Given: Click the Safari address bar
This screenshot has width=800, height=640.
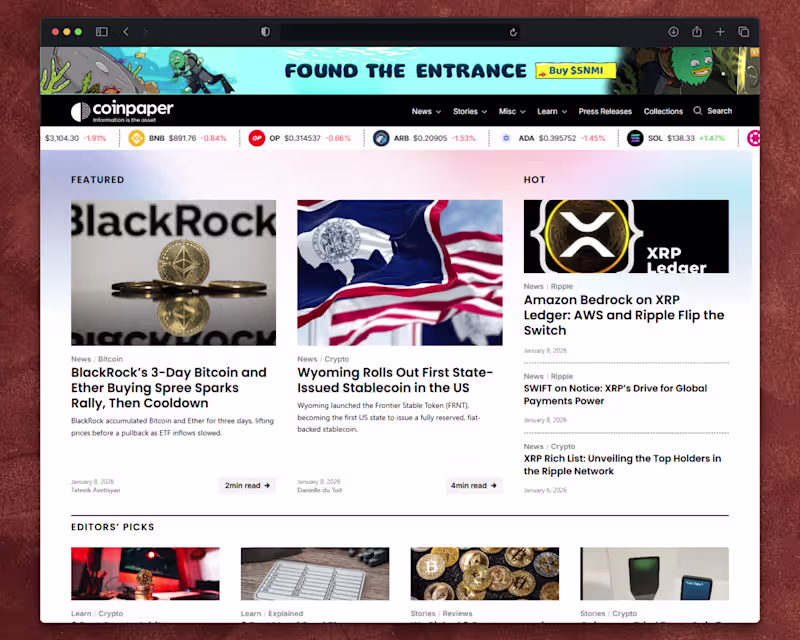Looking at the screenshot, I should point(401,32).
